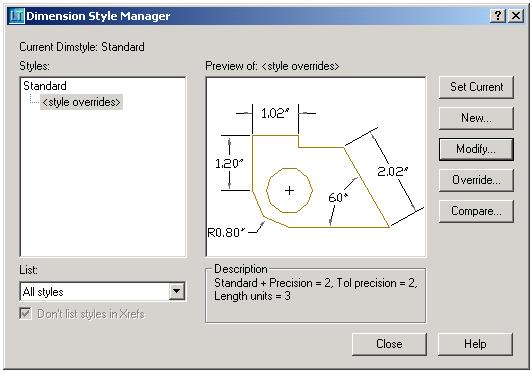Open the List dropdown arrow
The height and width of the screenshot is (371, 532).
[x=176, y=291]
